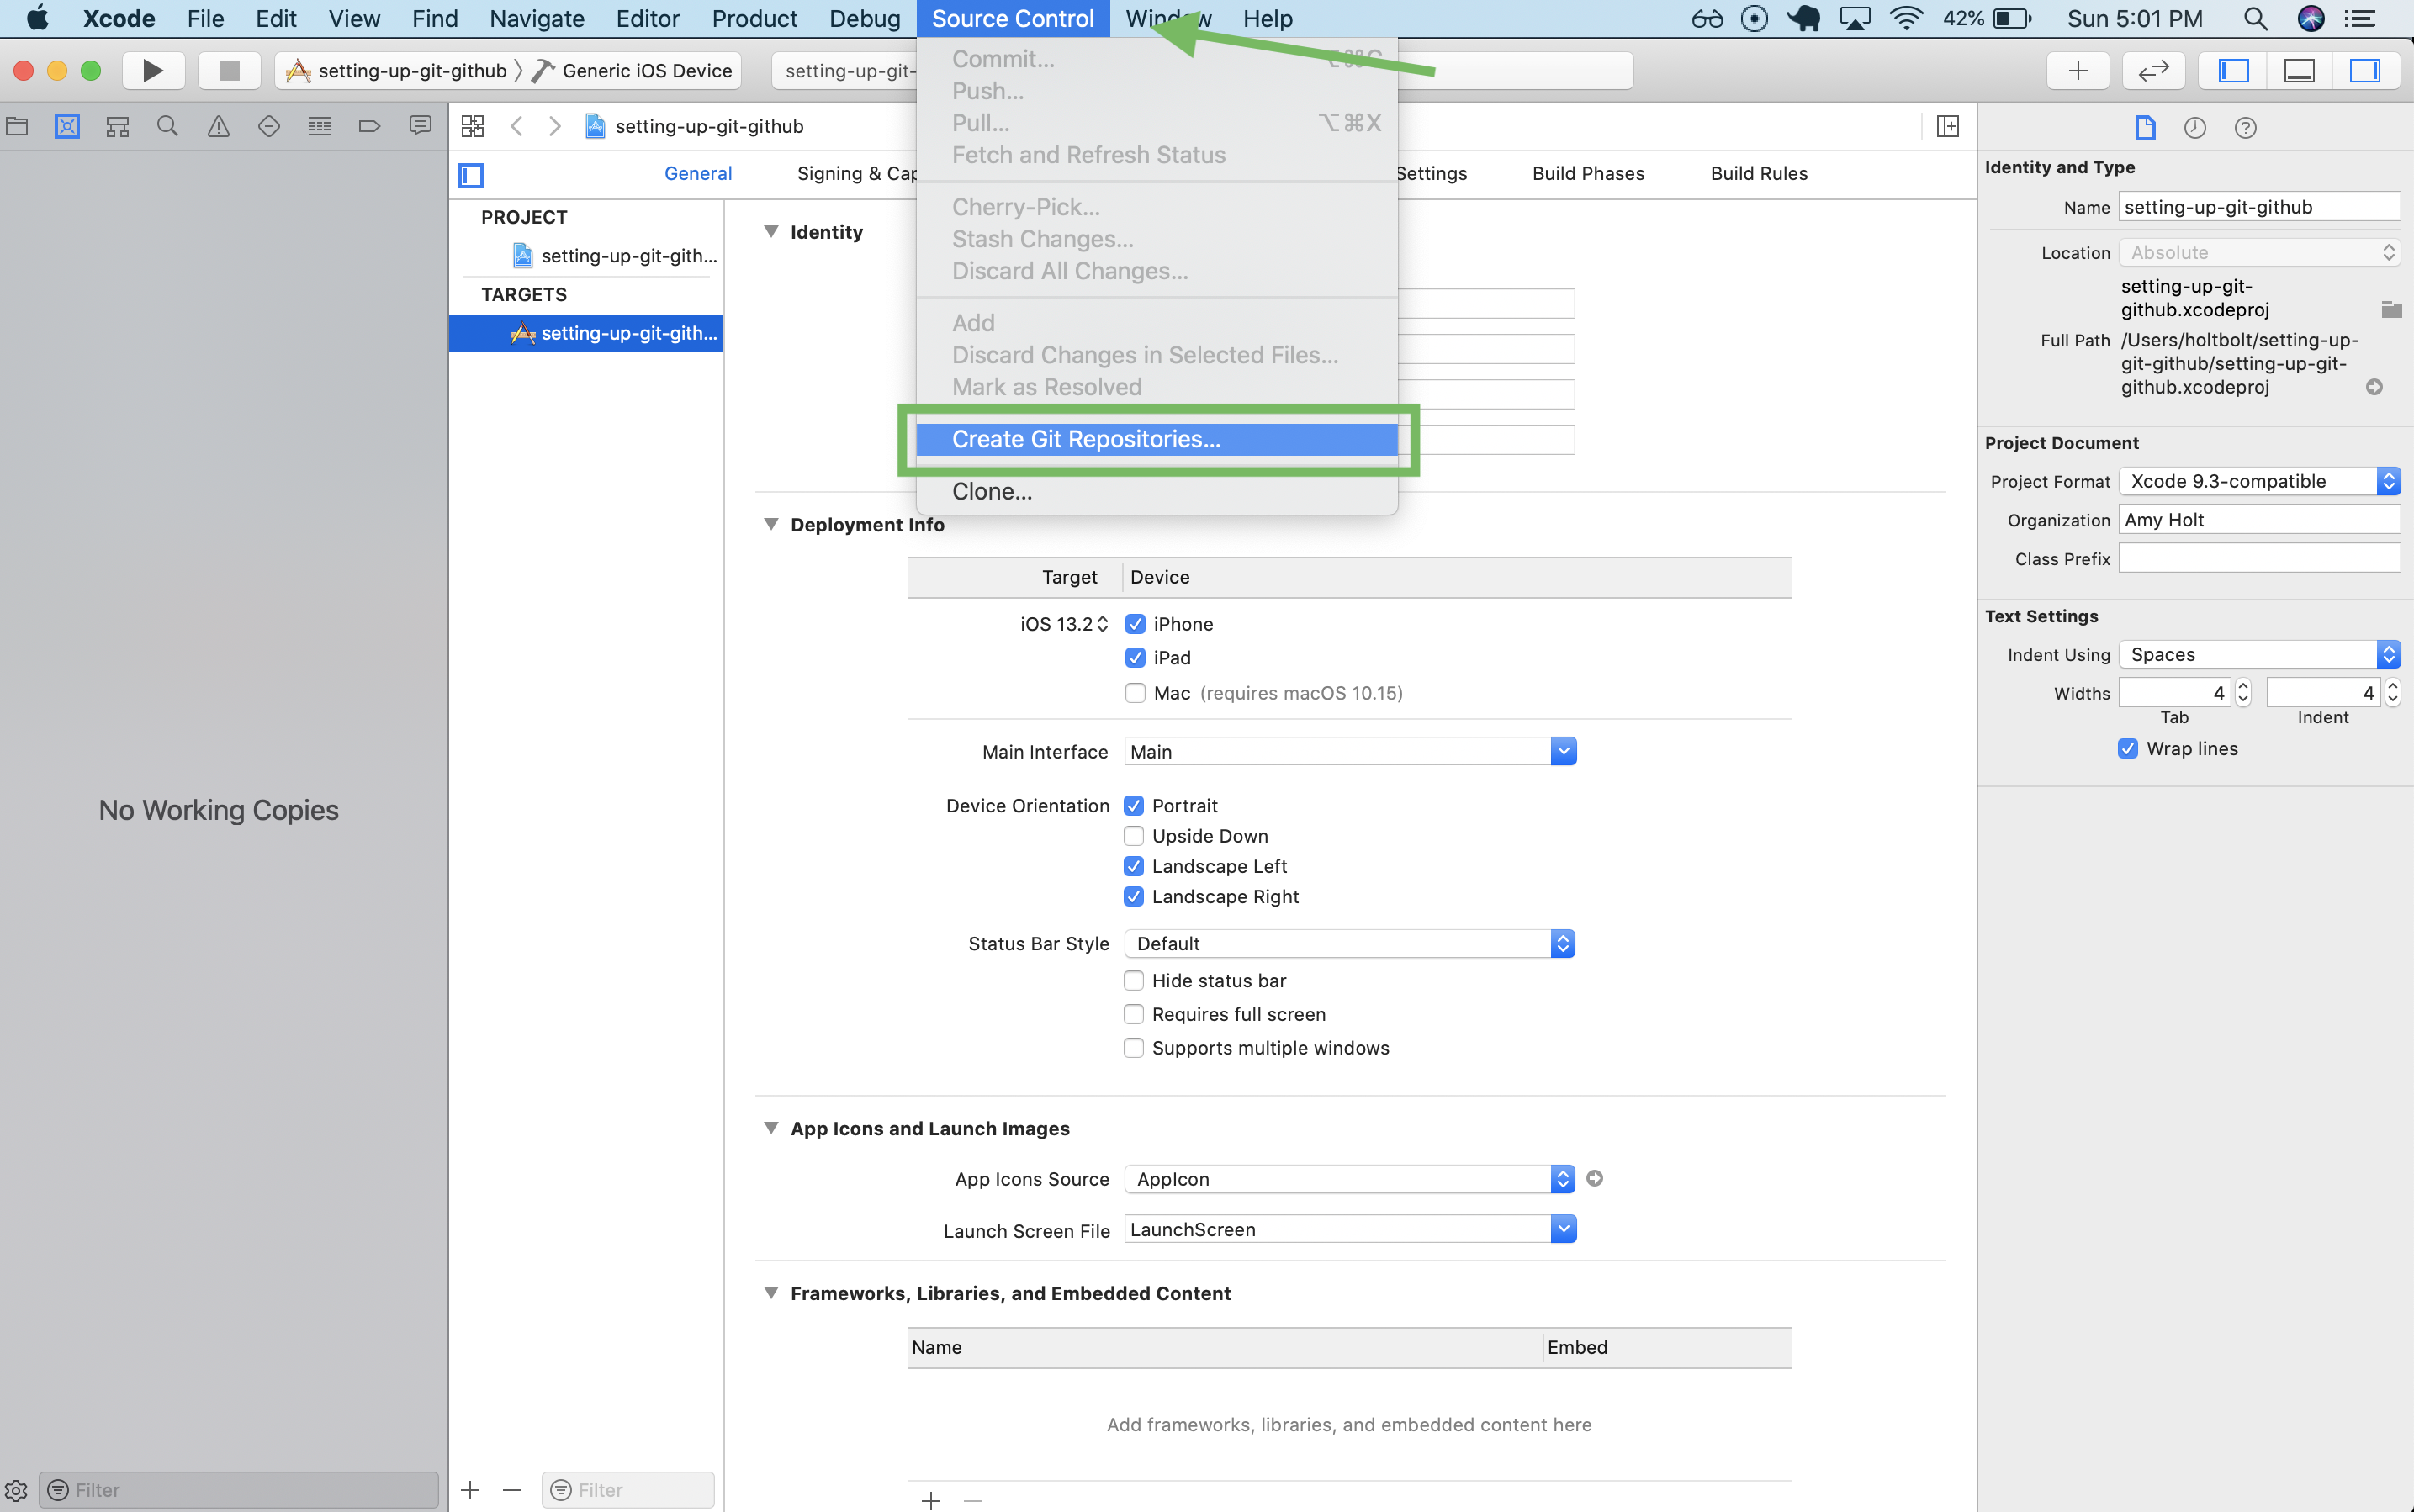
Task: Click the Indent width stepper control
Action: tap(2391, 693)
